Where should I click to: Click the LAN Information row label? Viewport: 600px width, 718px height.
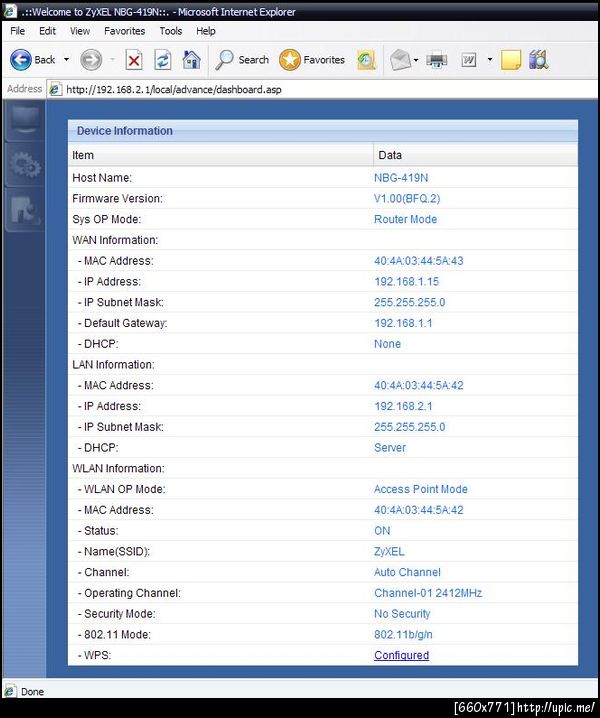point(113,365)
